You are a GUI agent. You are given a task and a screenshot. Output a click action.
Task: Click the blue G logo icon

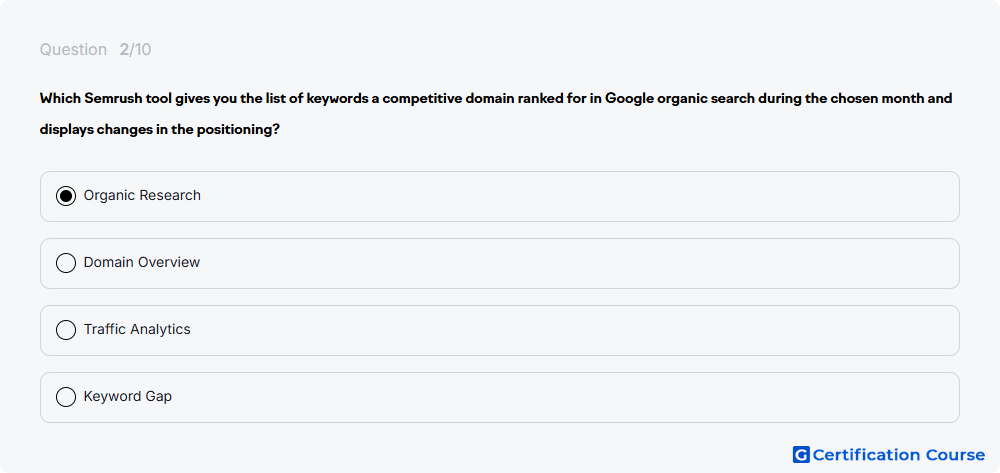[801, 455]
